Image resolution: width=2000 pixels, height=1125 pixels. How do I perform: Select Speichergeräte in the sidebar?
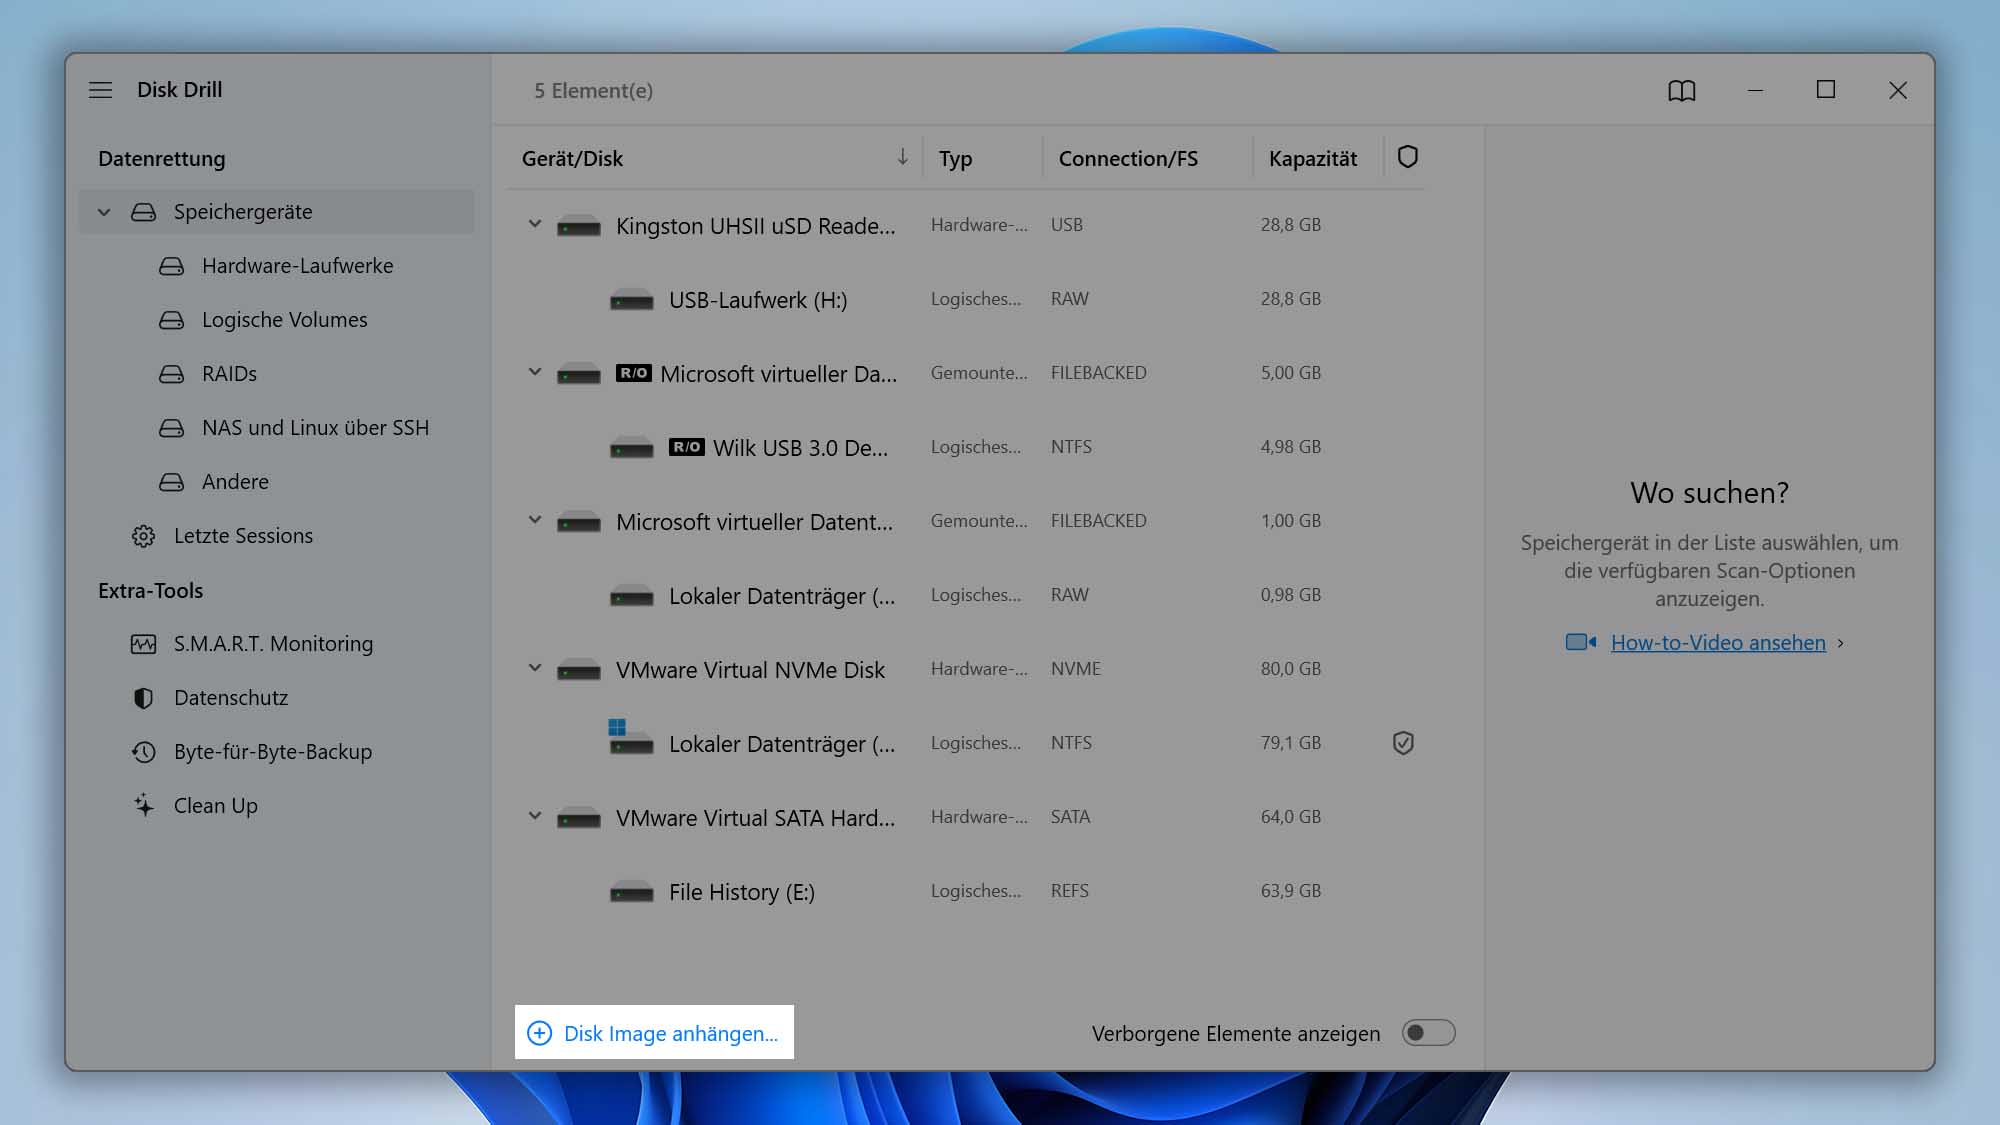(276, 212)
